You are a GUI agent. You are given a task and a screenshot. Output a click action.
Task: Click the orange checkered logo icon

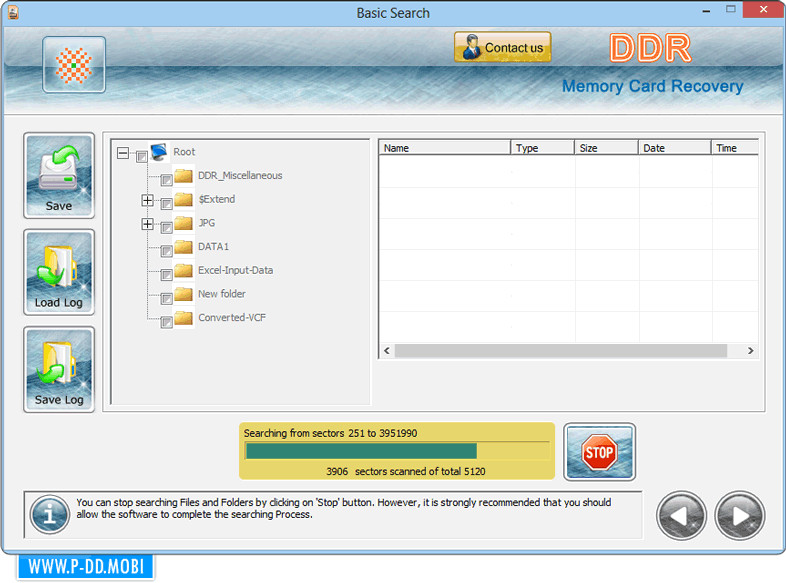(x=74, y=65)
